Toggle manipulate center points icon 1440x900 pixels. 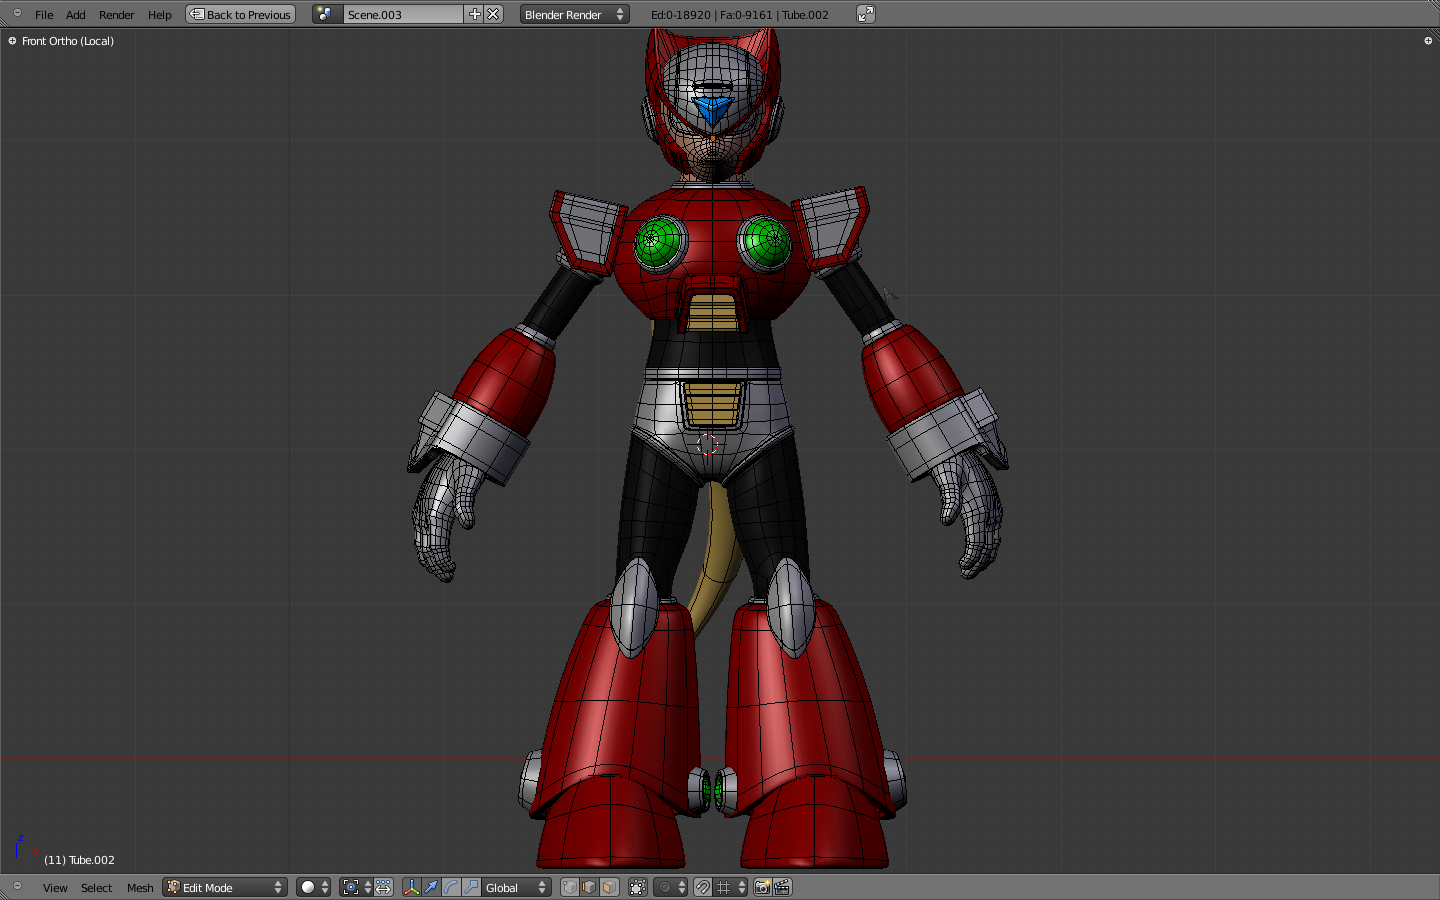[383, 887]
